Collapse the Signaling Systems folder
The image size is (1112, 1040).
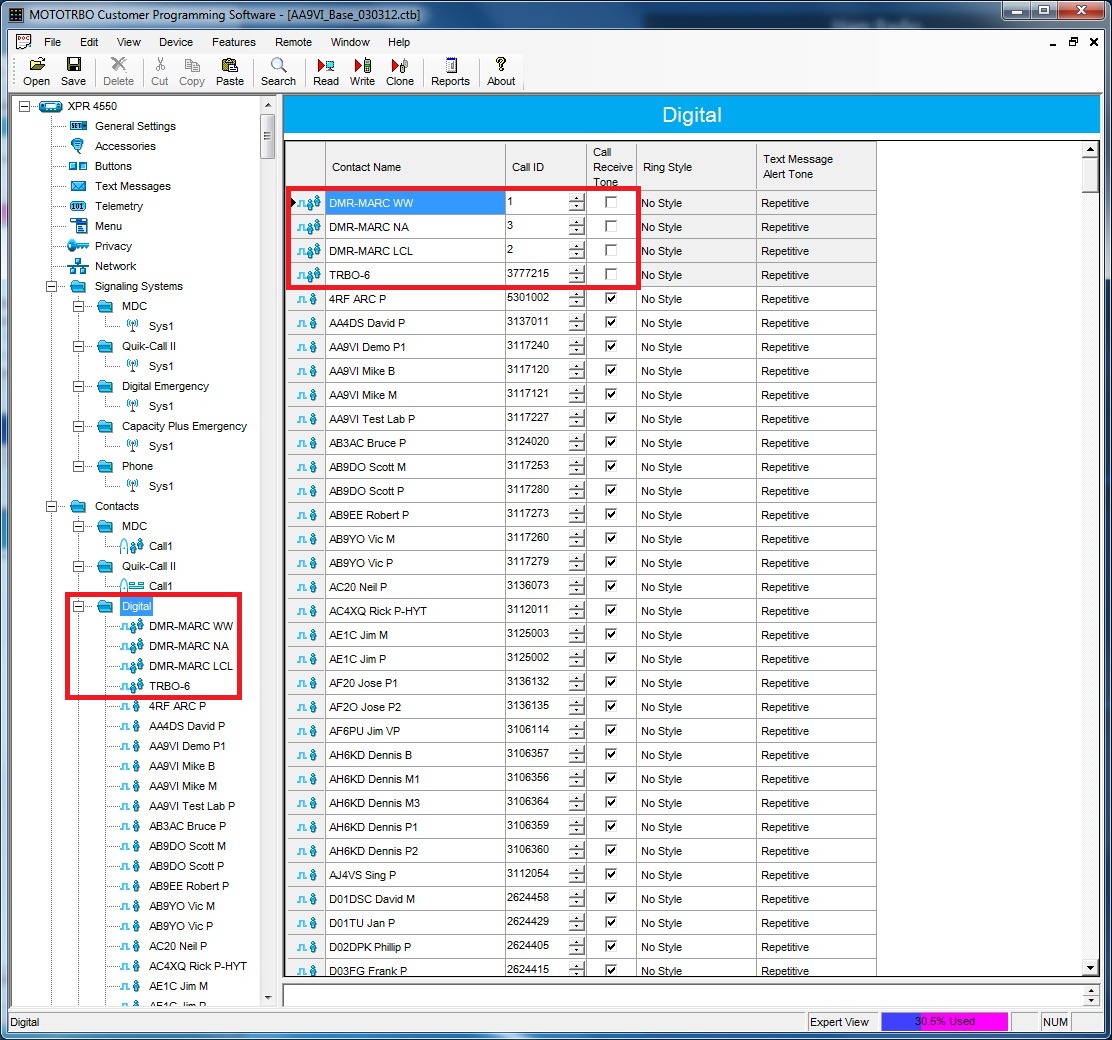click(x=52, y=287)
